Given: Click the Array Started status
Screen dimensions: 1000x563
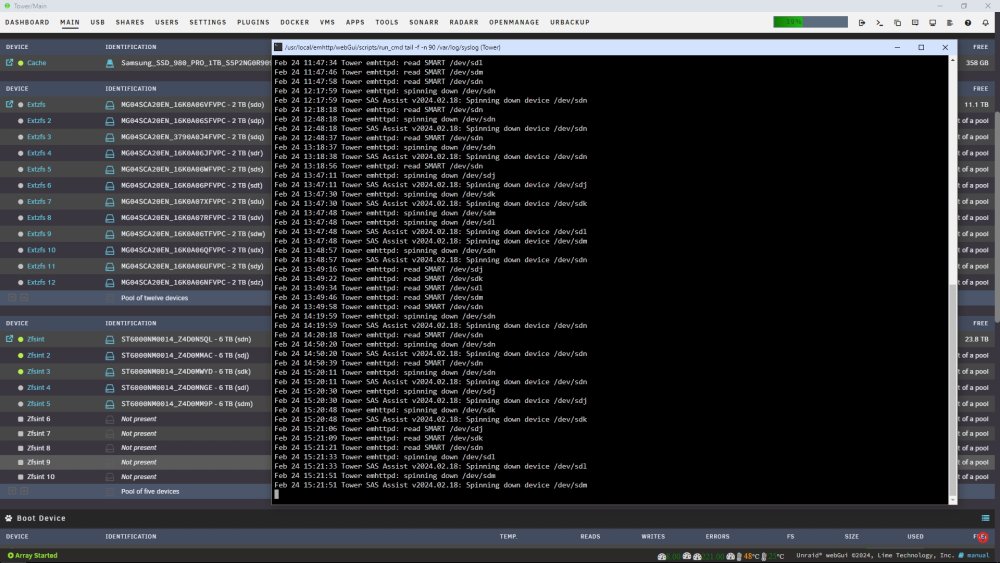Looking at the screenshot, I should tap(33, 555).
